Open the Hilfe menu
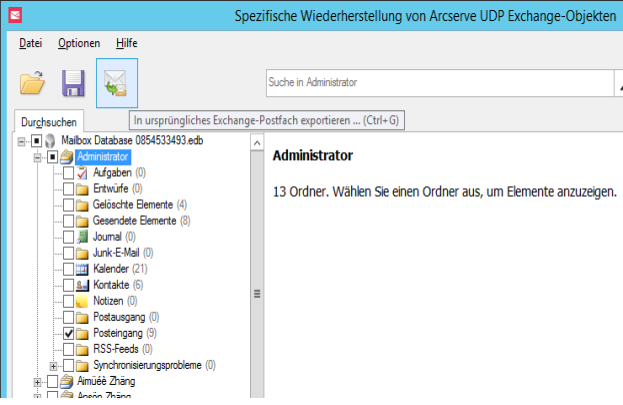 [127, 43]
